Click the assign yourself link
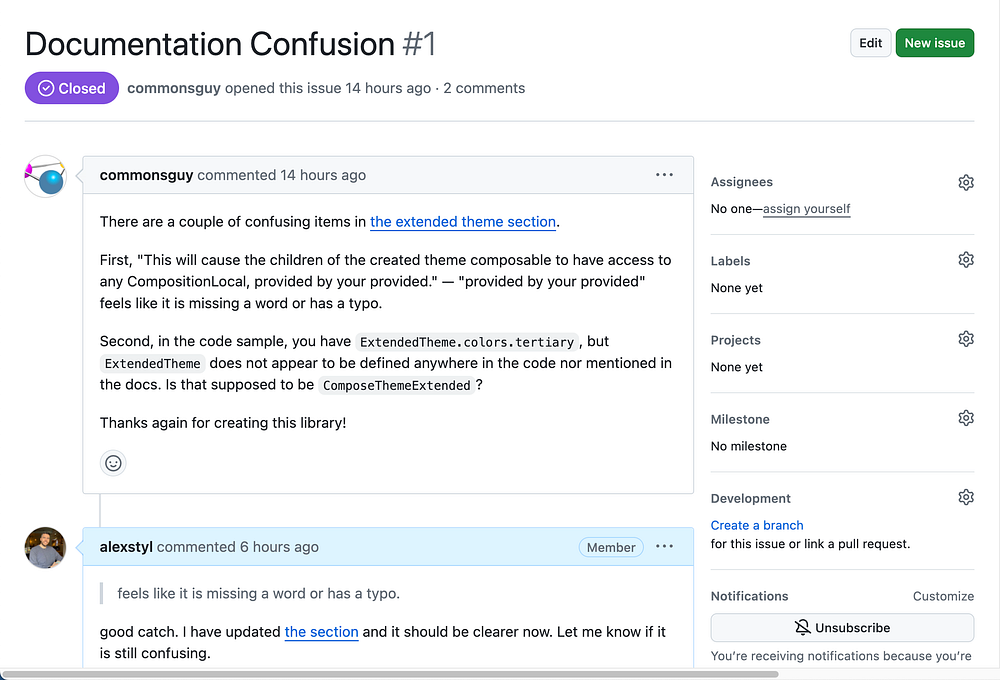 pos(806,209)
